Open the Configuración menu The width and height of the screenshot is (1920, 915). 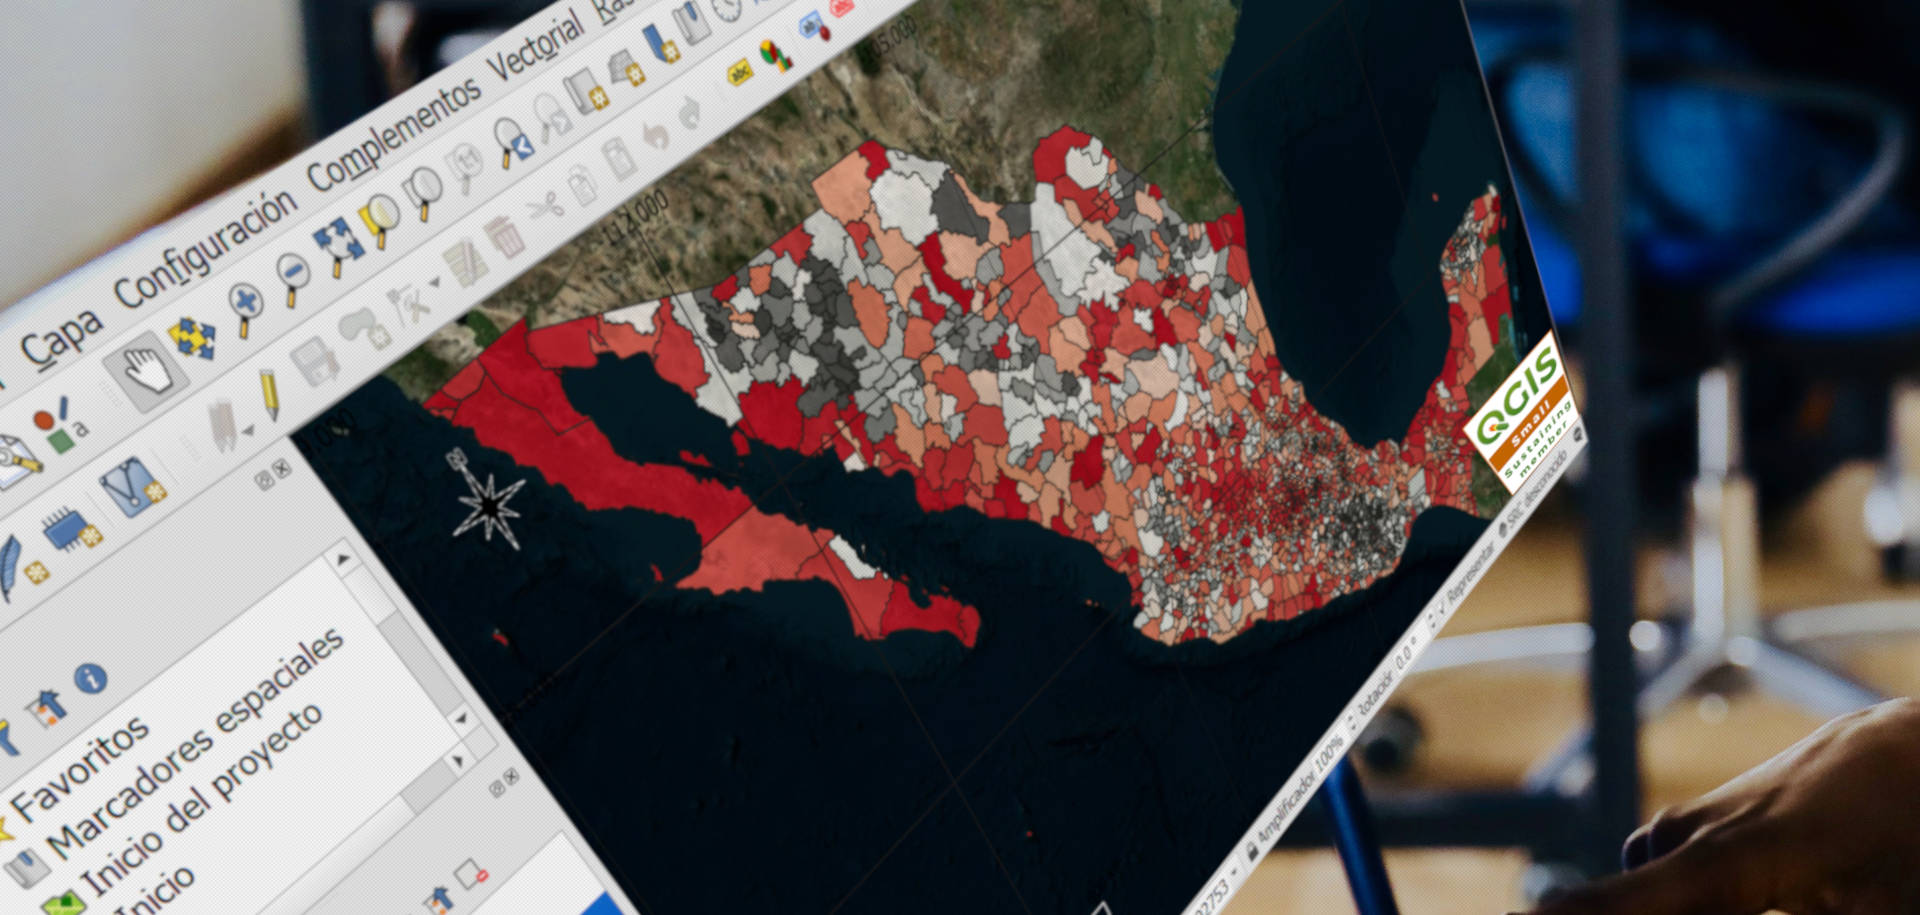206,248
